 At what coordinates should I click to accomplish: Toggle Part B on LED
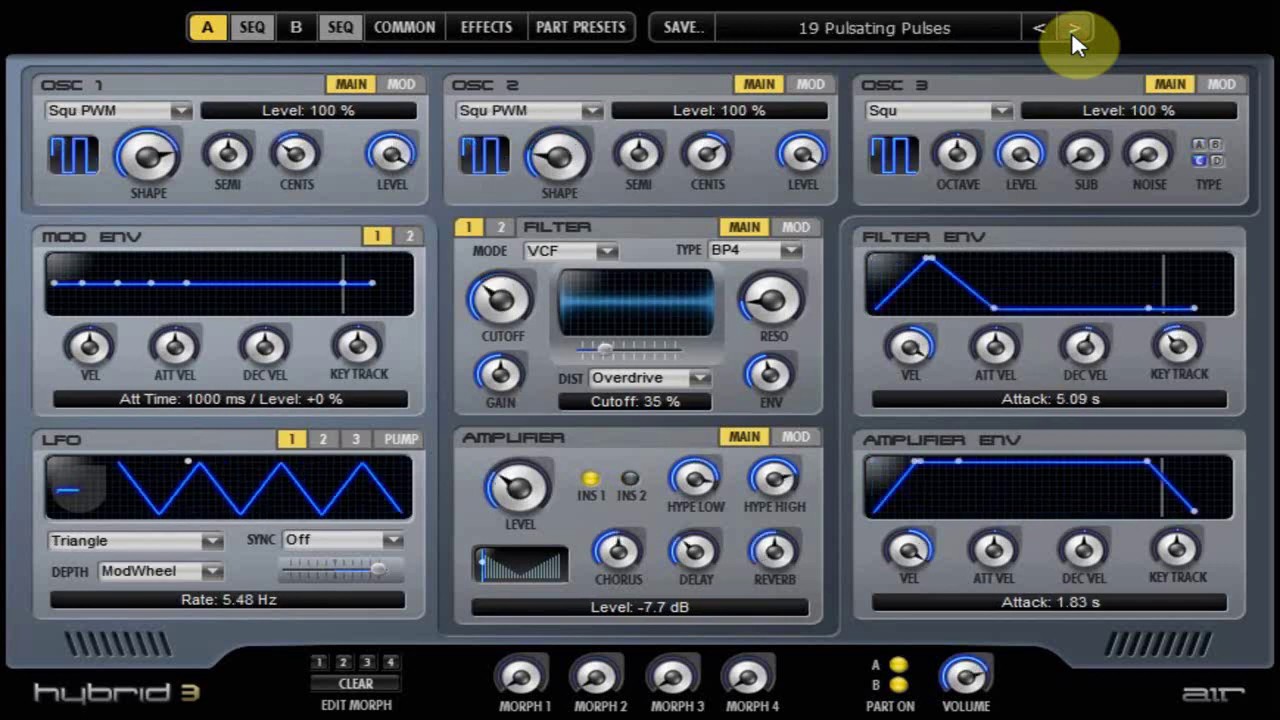point(899,684)
